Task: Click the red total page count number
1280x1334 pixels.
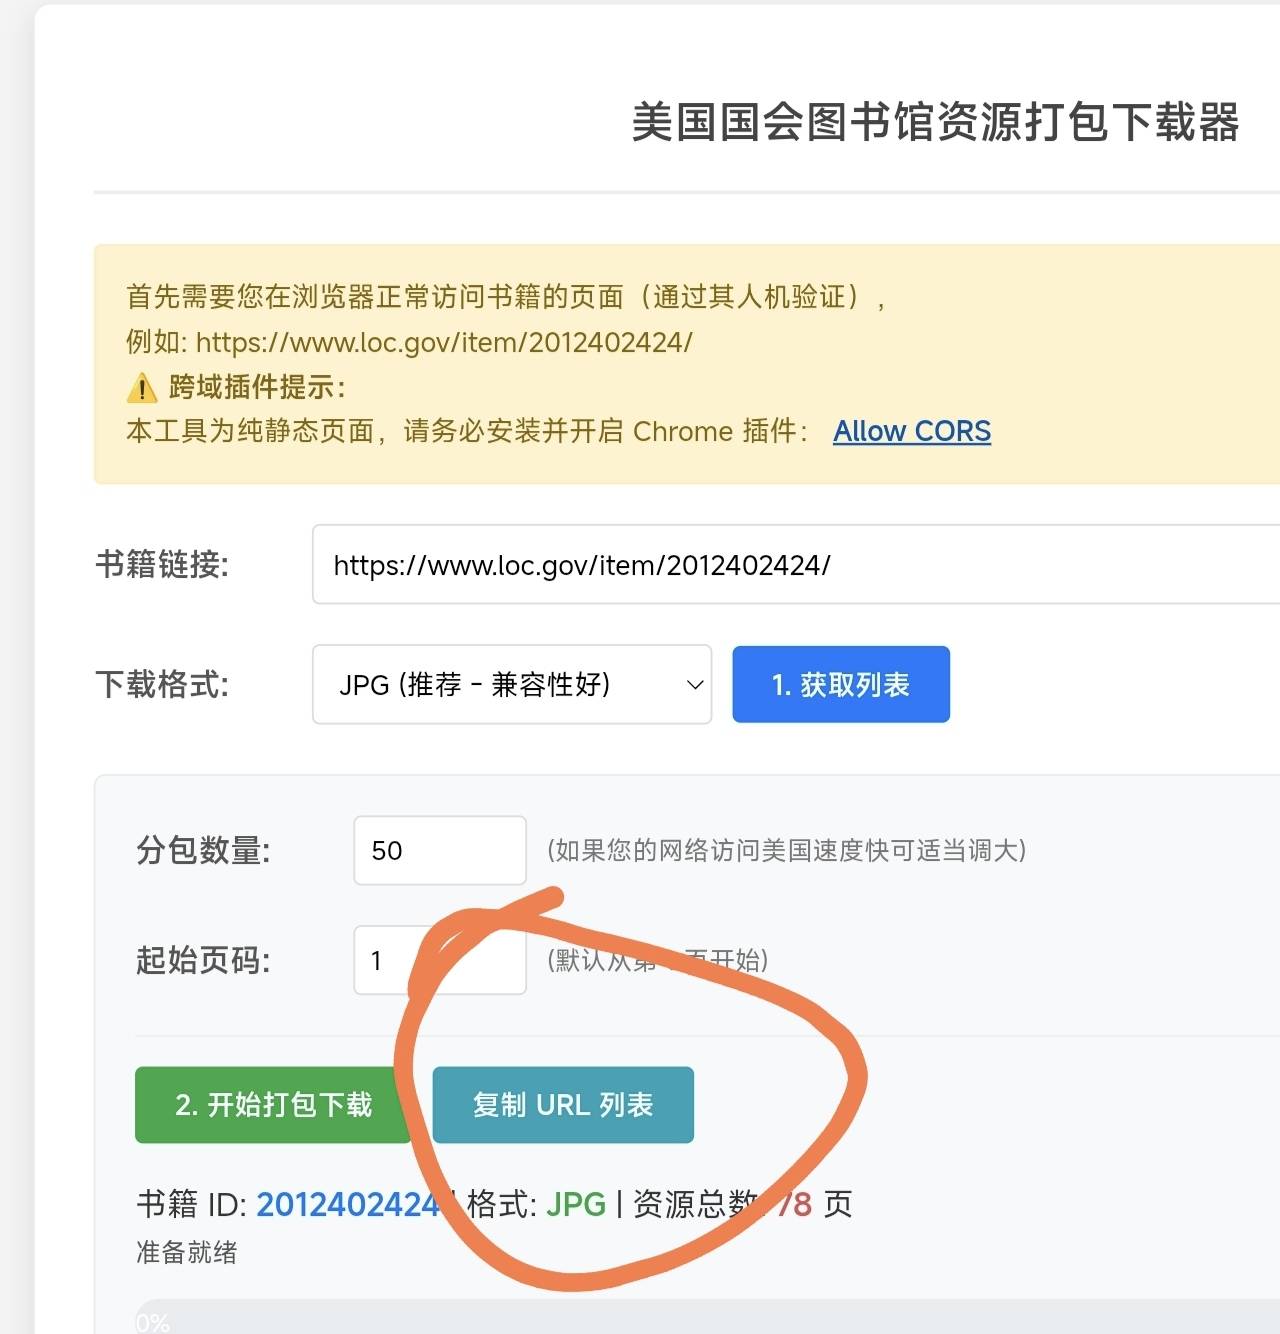Action: point(796,1204)
